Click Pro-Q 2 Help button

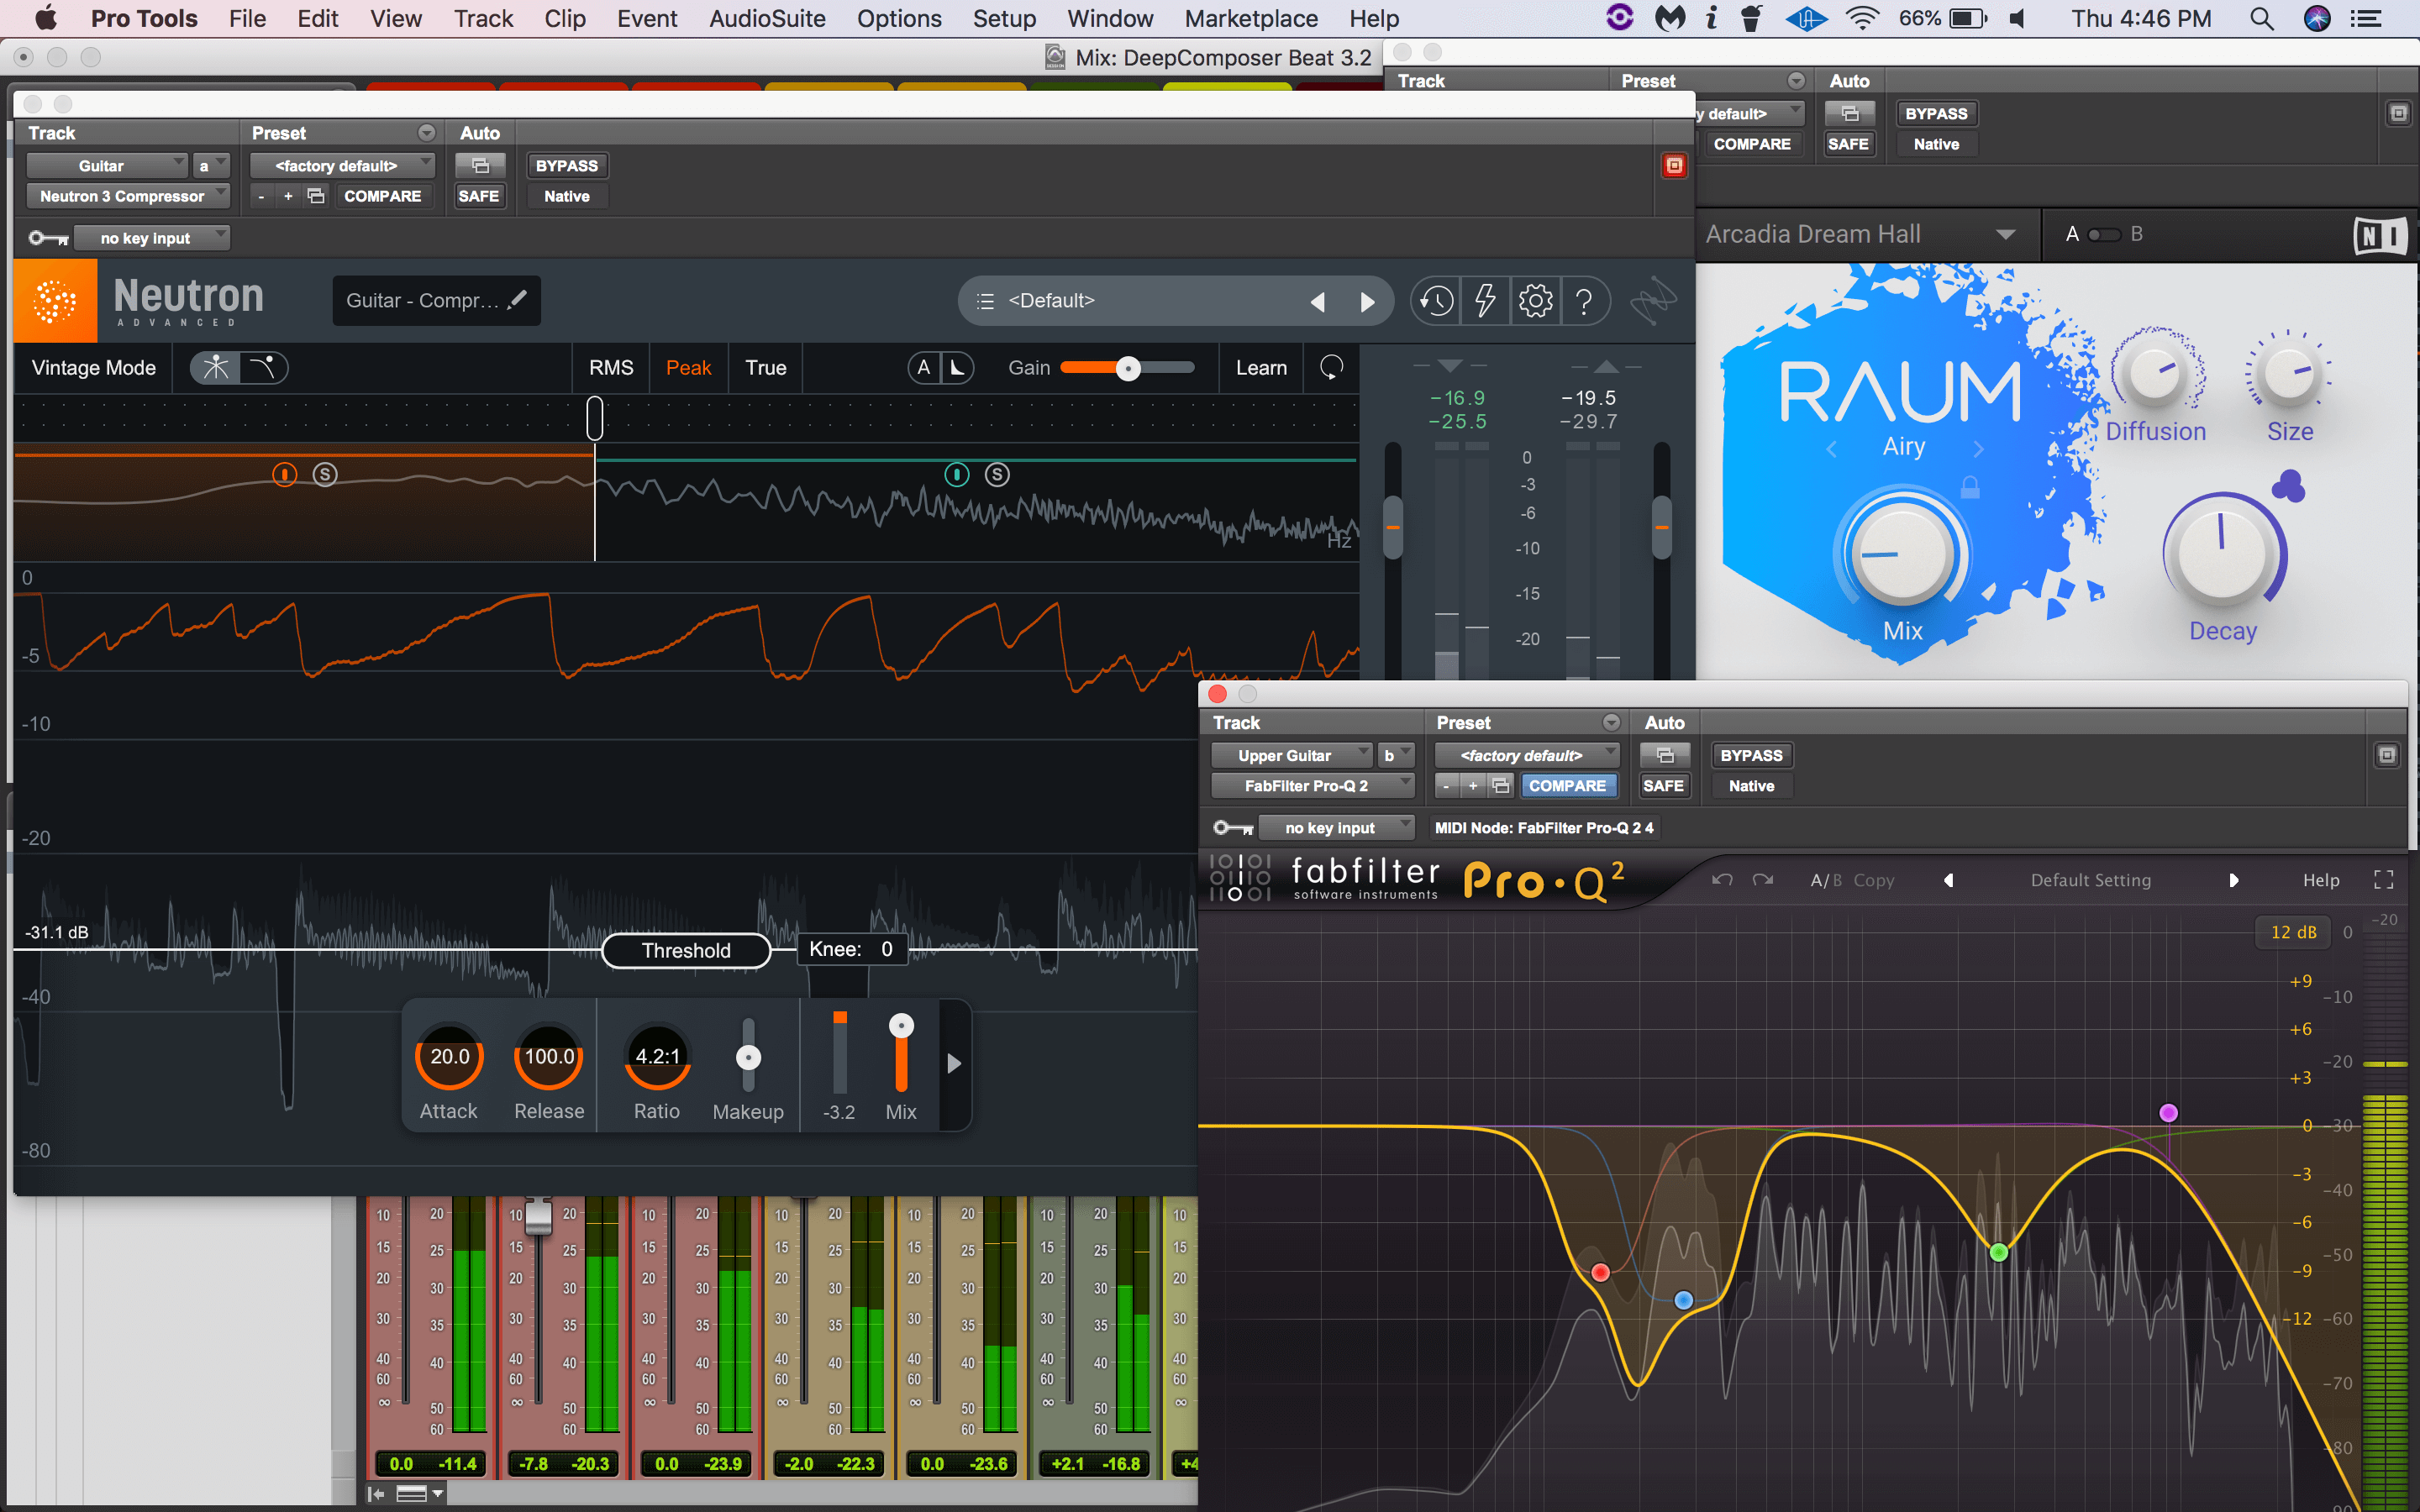[x=2321, y=880]
